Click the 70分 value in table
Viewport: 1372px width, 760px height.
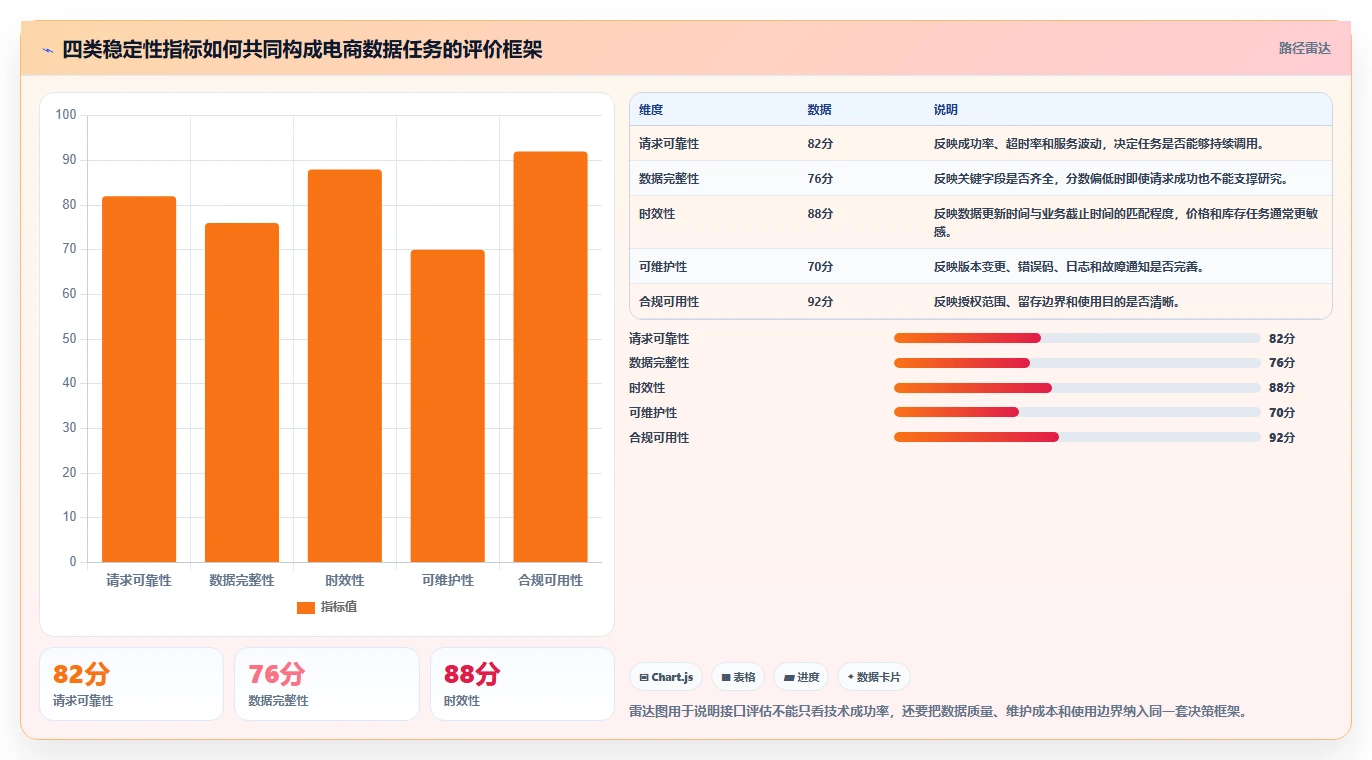[x=820, y=267]
